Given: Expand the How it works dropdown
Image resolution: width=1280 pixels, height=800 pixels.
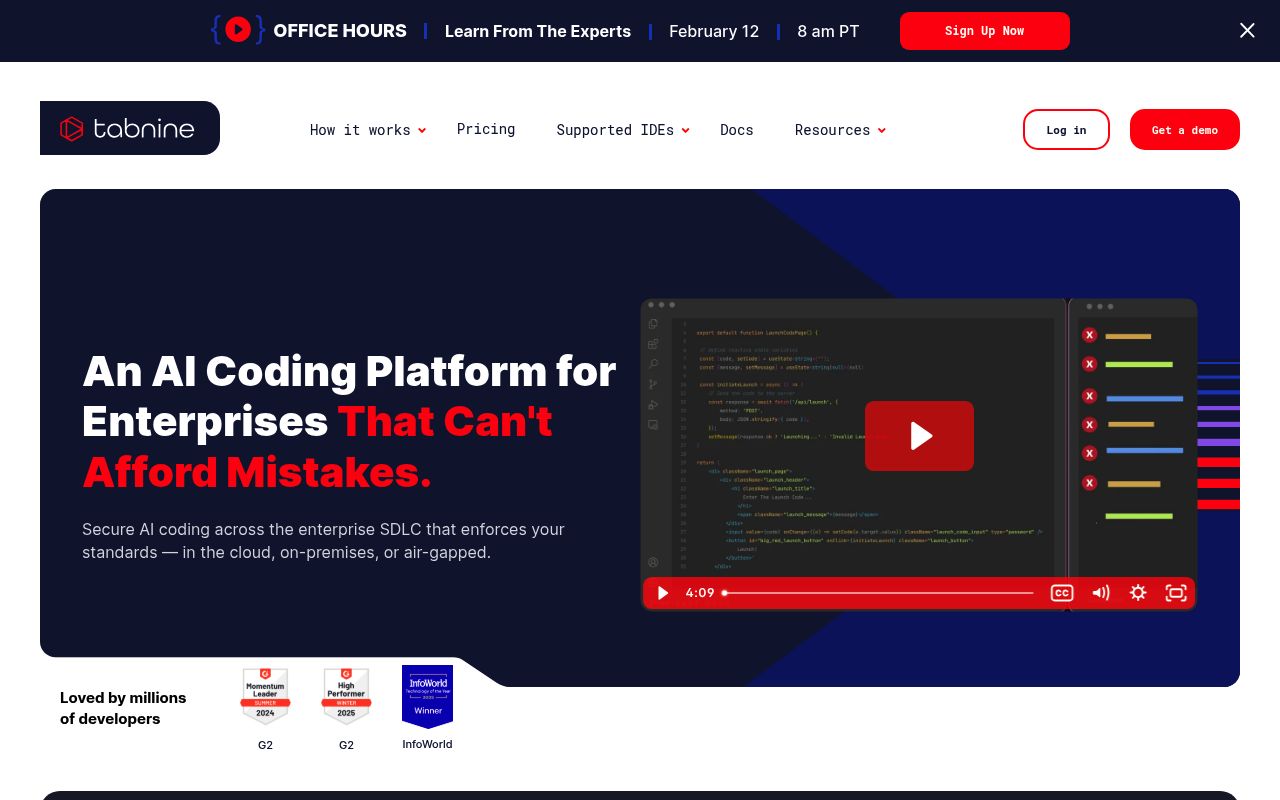Looking at the screenshot, I should click(367, 130).
